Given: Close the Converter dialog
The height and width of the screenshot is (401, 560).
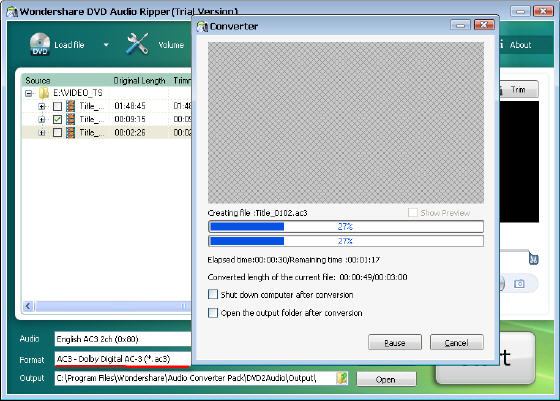Looking at the screenshot, I should [484, 25].
